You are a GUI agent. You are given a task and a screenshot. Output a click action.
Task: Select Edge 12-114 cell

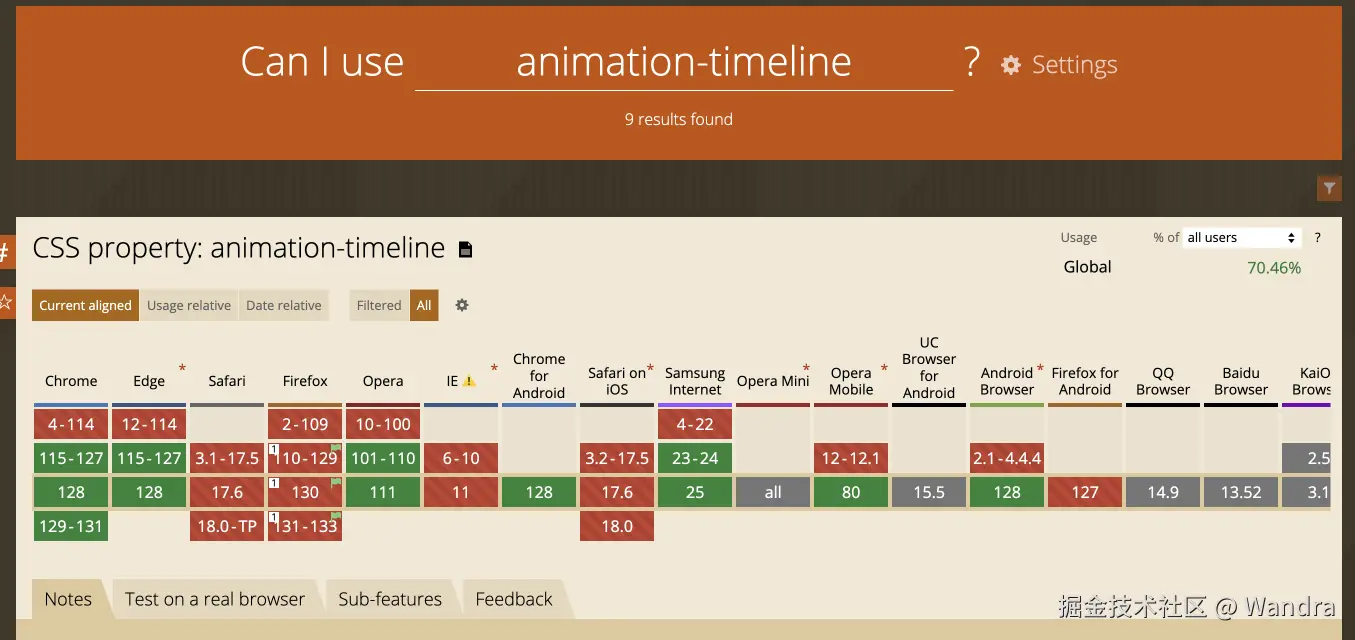[x=149, y=424]
